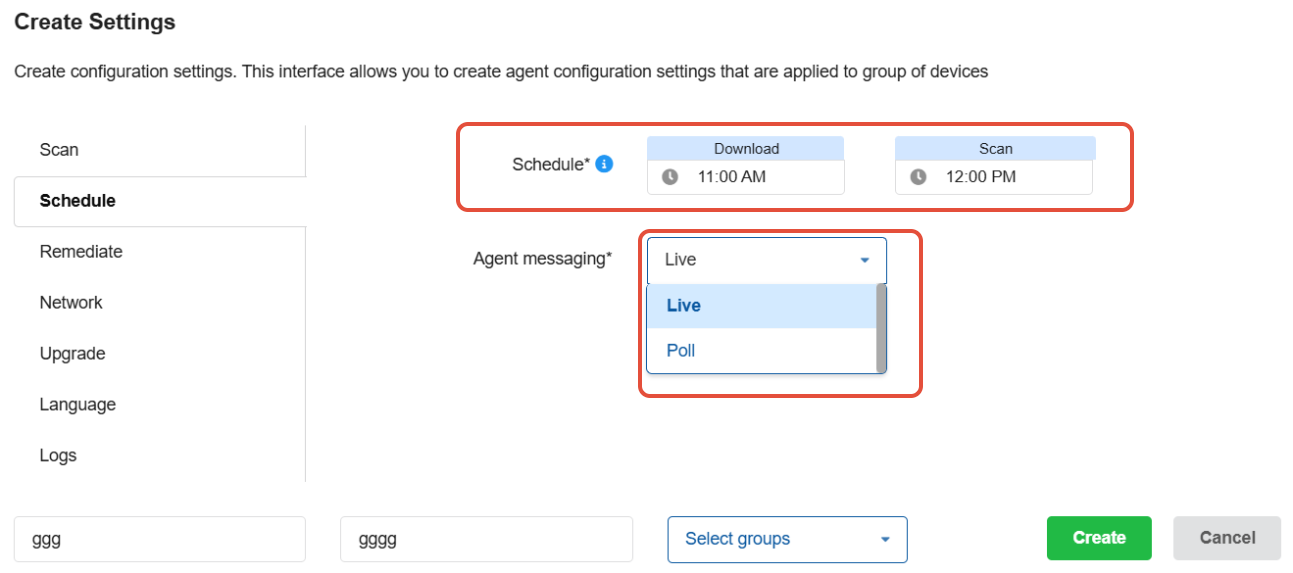The width and height of the screenshot is (1293, 573).
Task: Select the Language tab
Action: point(78,405)
